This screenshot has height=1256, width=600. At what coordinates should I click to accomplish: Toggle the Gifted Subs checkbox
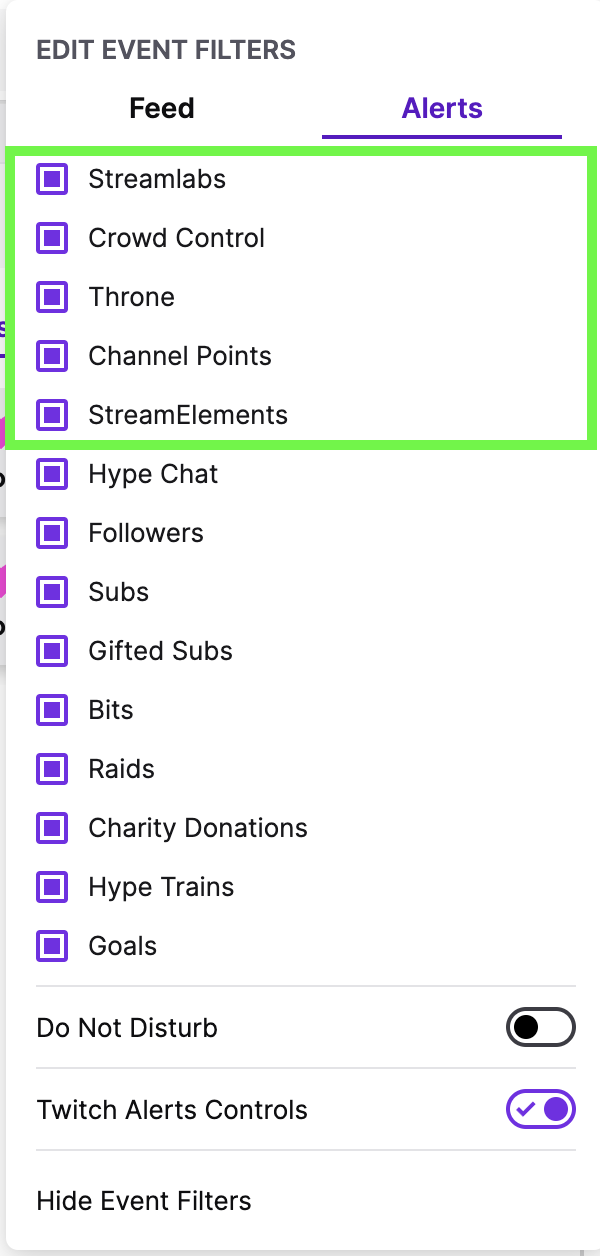51,651
